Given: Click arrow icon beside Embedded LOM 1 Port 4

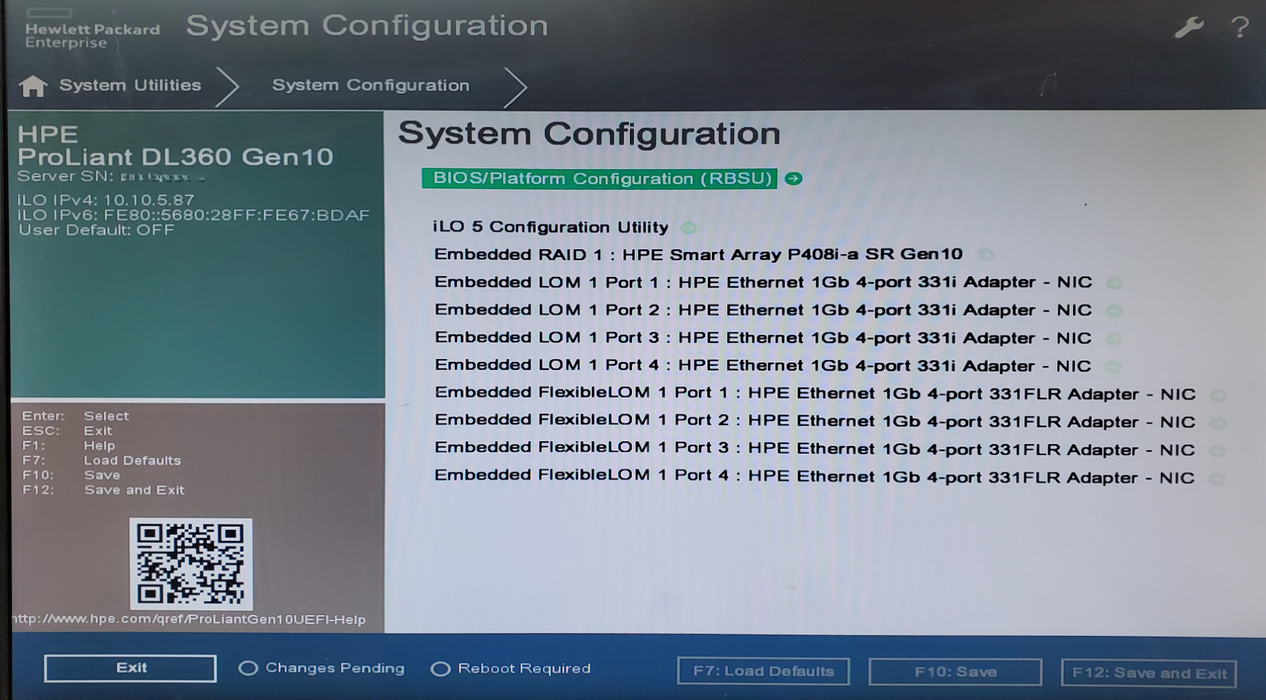Looking at the screenshot, I should (x=1114, y=367).
